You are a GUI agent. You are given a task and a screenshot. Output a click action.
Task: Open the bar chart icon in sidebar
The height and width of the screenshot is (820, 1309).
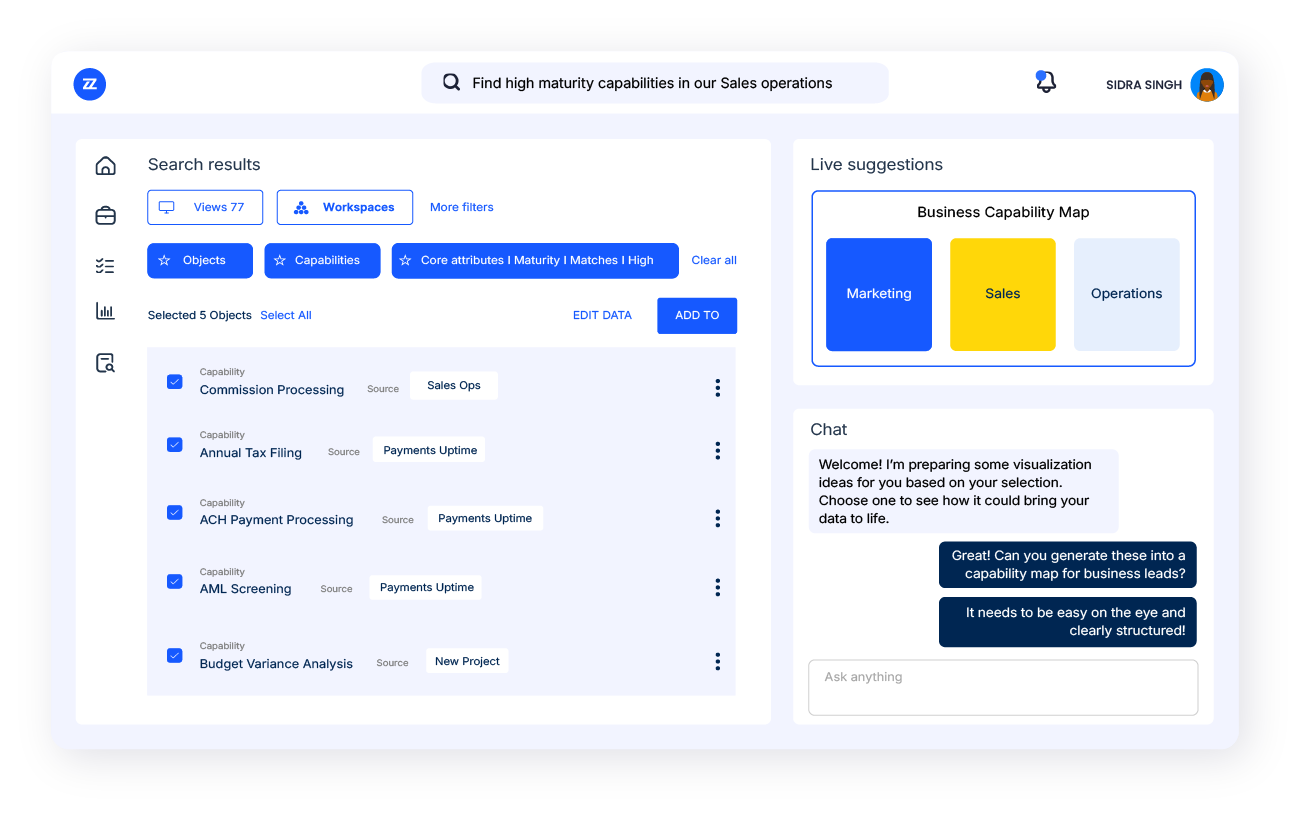(x=105, y=311)
